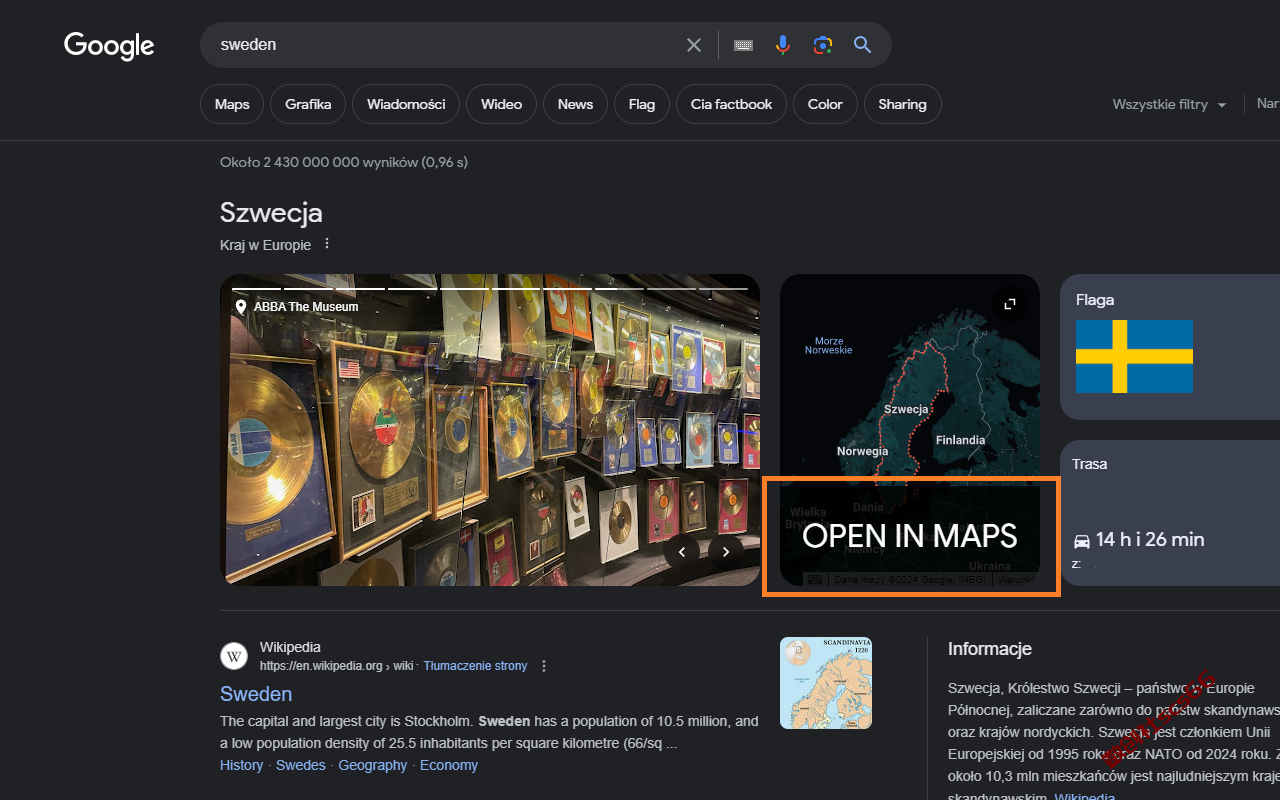This screenshot has width=1280, height=800.
Task: Click the car icon next to 14 h i 26 min
Action: [x=1081, y=540]
